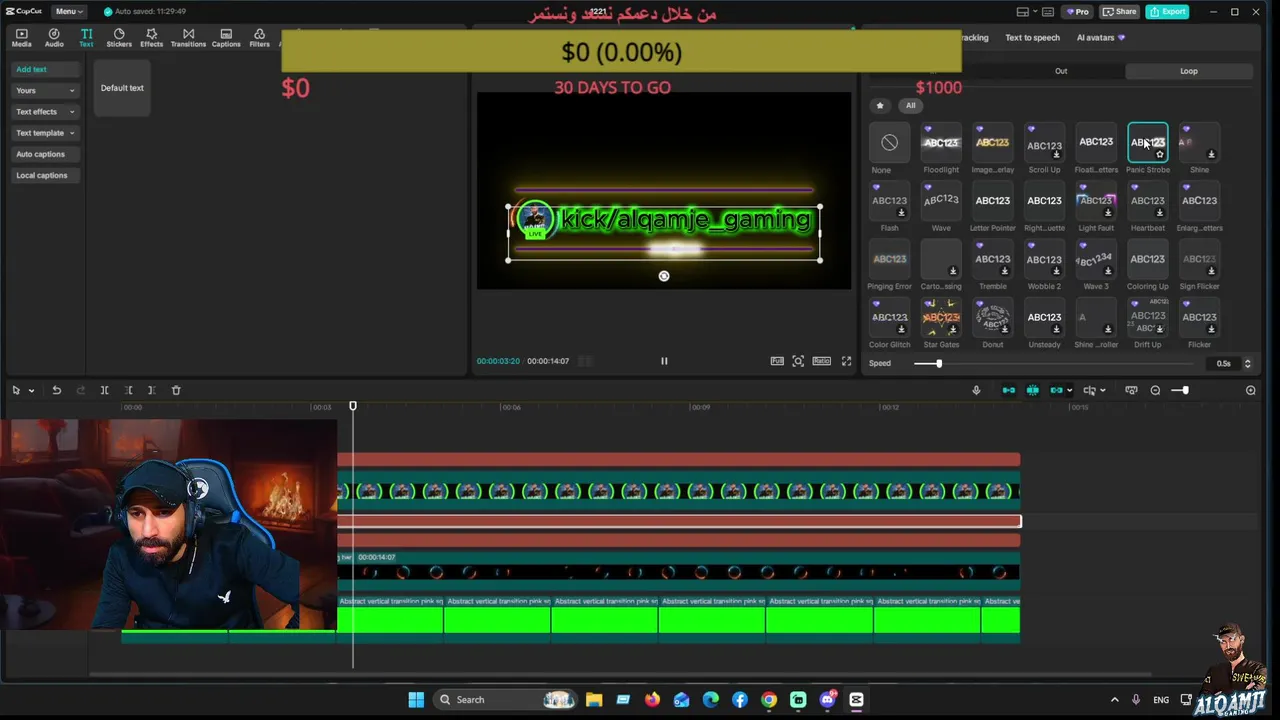
Task: Click the speed duration stepper arrows
Action: click(x=1247, y=363)
